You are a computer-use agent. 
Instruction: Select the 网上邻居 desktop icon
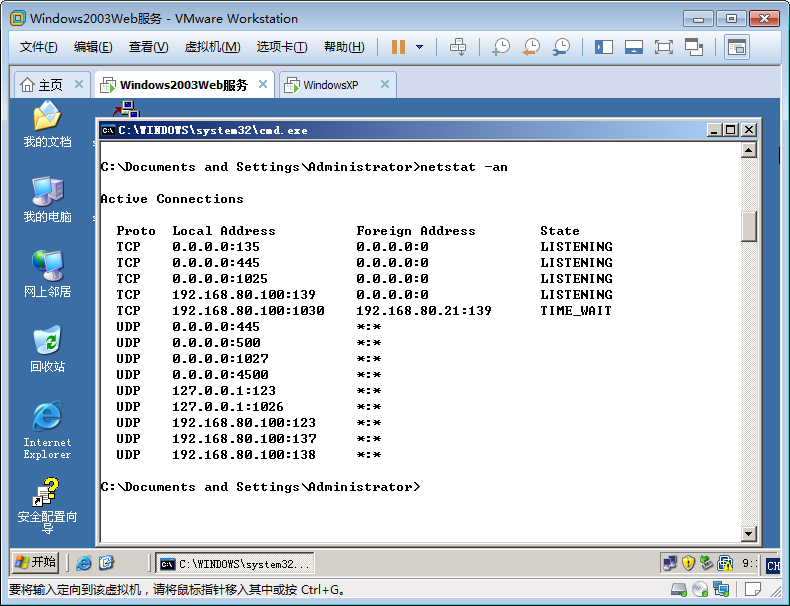[x=47, y=274]
